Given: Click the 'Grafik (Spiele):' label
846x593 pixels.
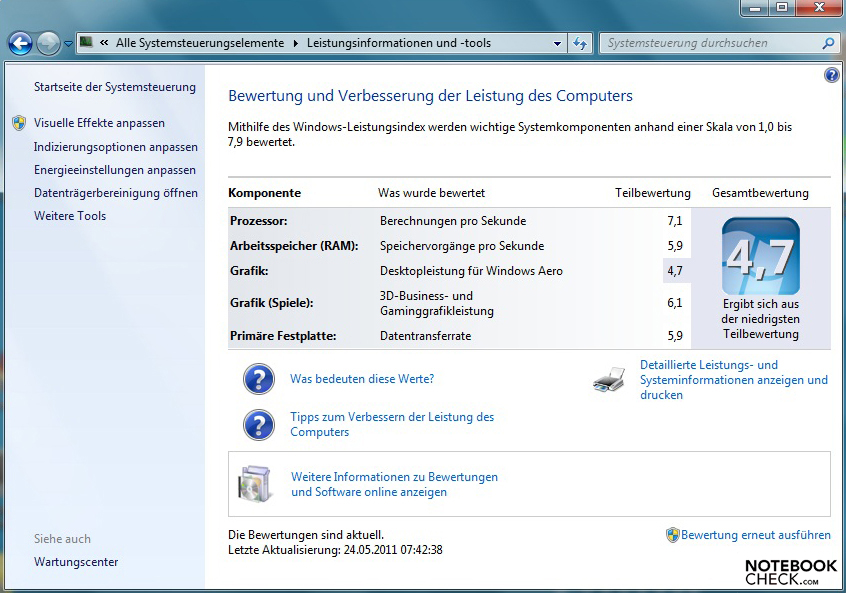Looking at the screenshot, I should pyautogui.click(x=272, y=303).
